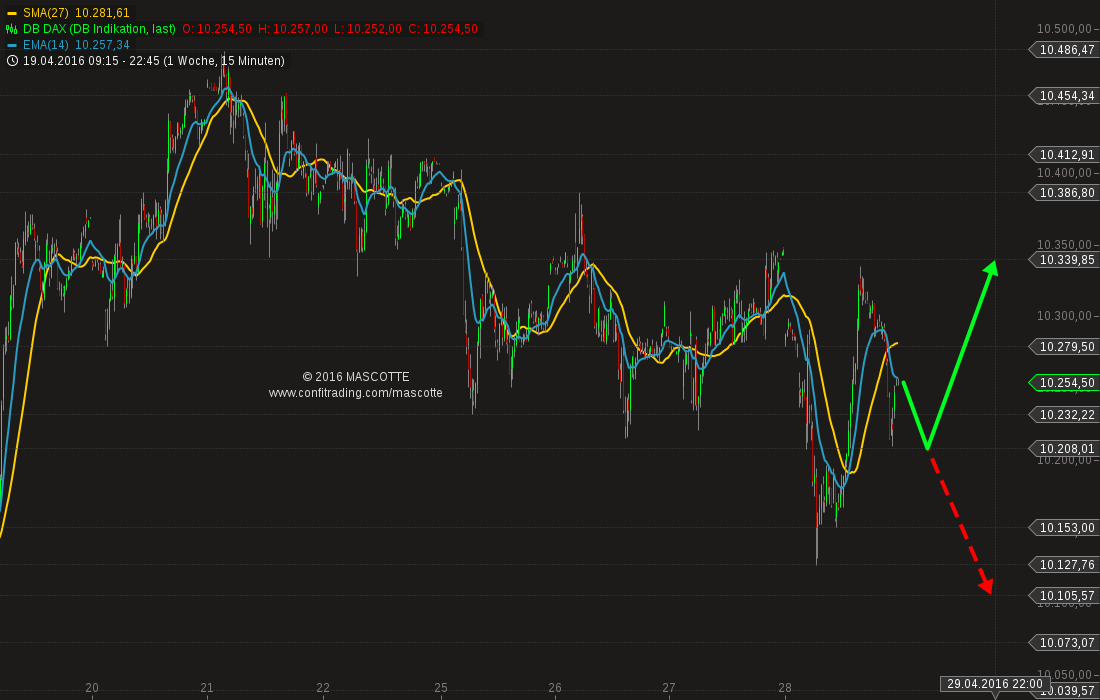This screenshot has width=1100, height=700.
Task: Click the green current price tag 10.254,50
Action: click(x=1062, y=382)
